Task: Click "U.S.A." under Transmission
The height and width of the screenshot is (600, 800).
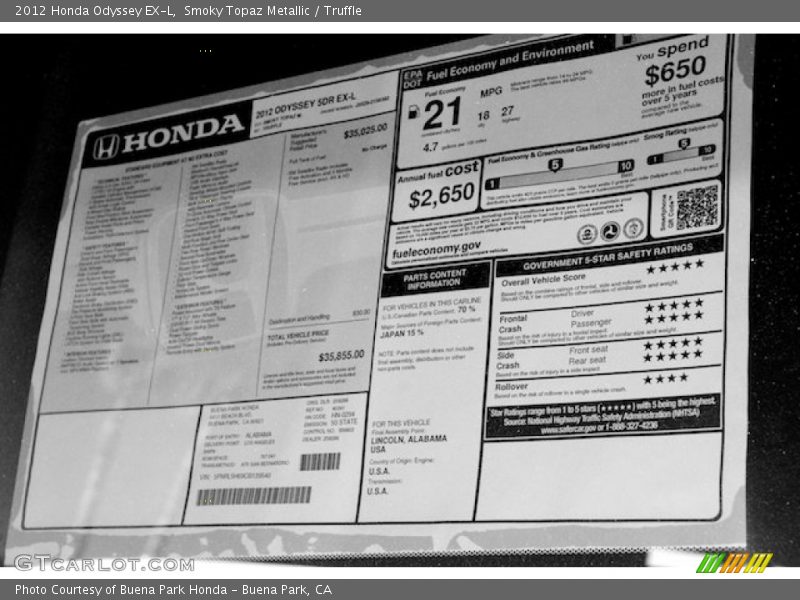Action: [378, 491]
